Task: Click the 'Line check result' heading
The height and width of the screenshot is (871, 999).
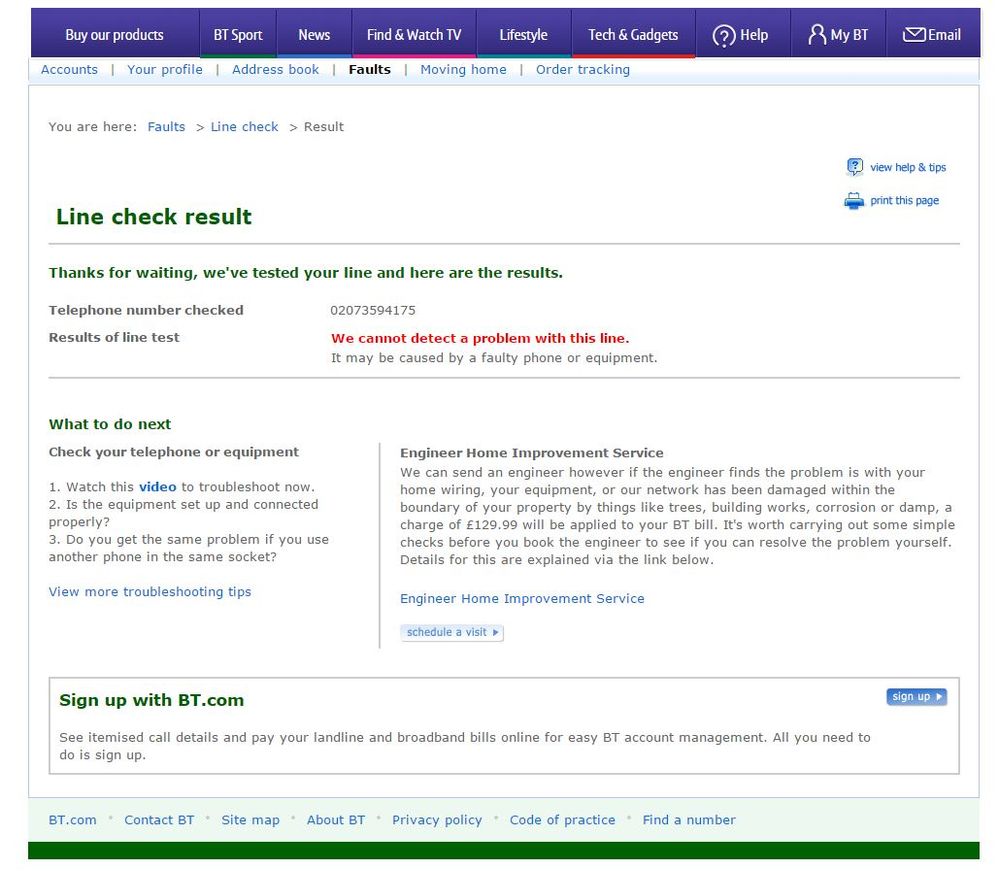Action: 154,217
